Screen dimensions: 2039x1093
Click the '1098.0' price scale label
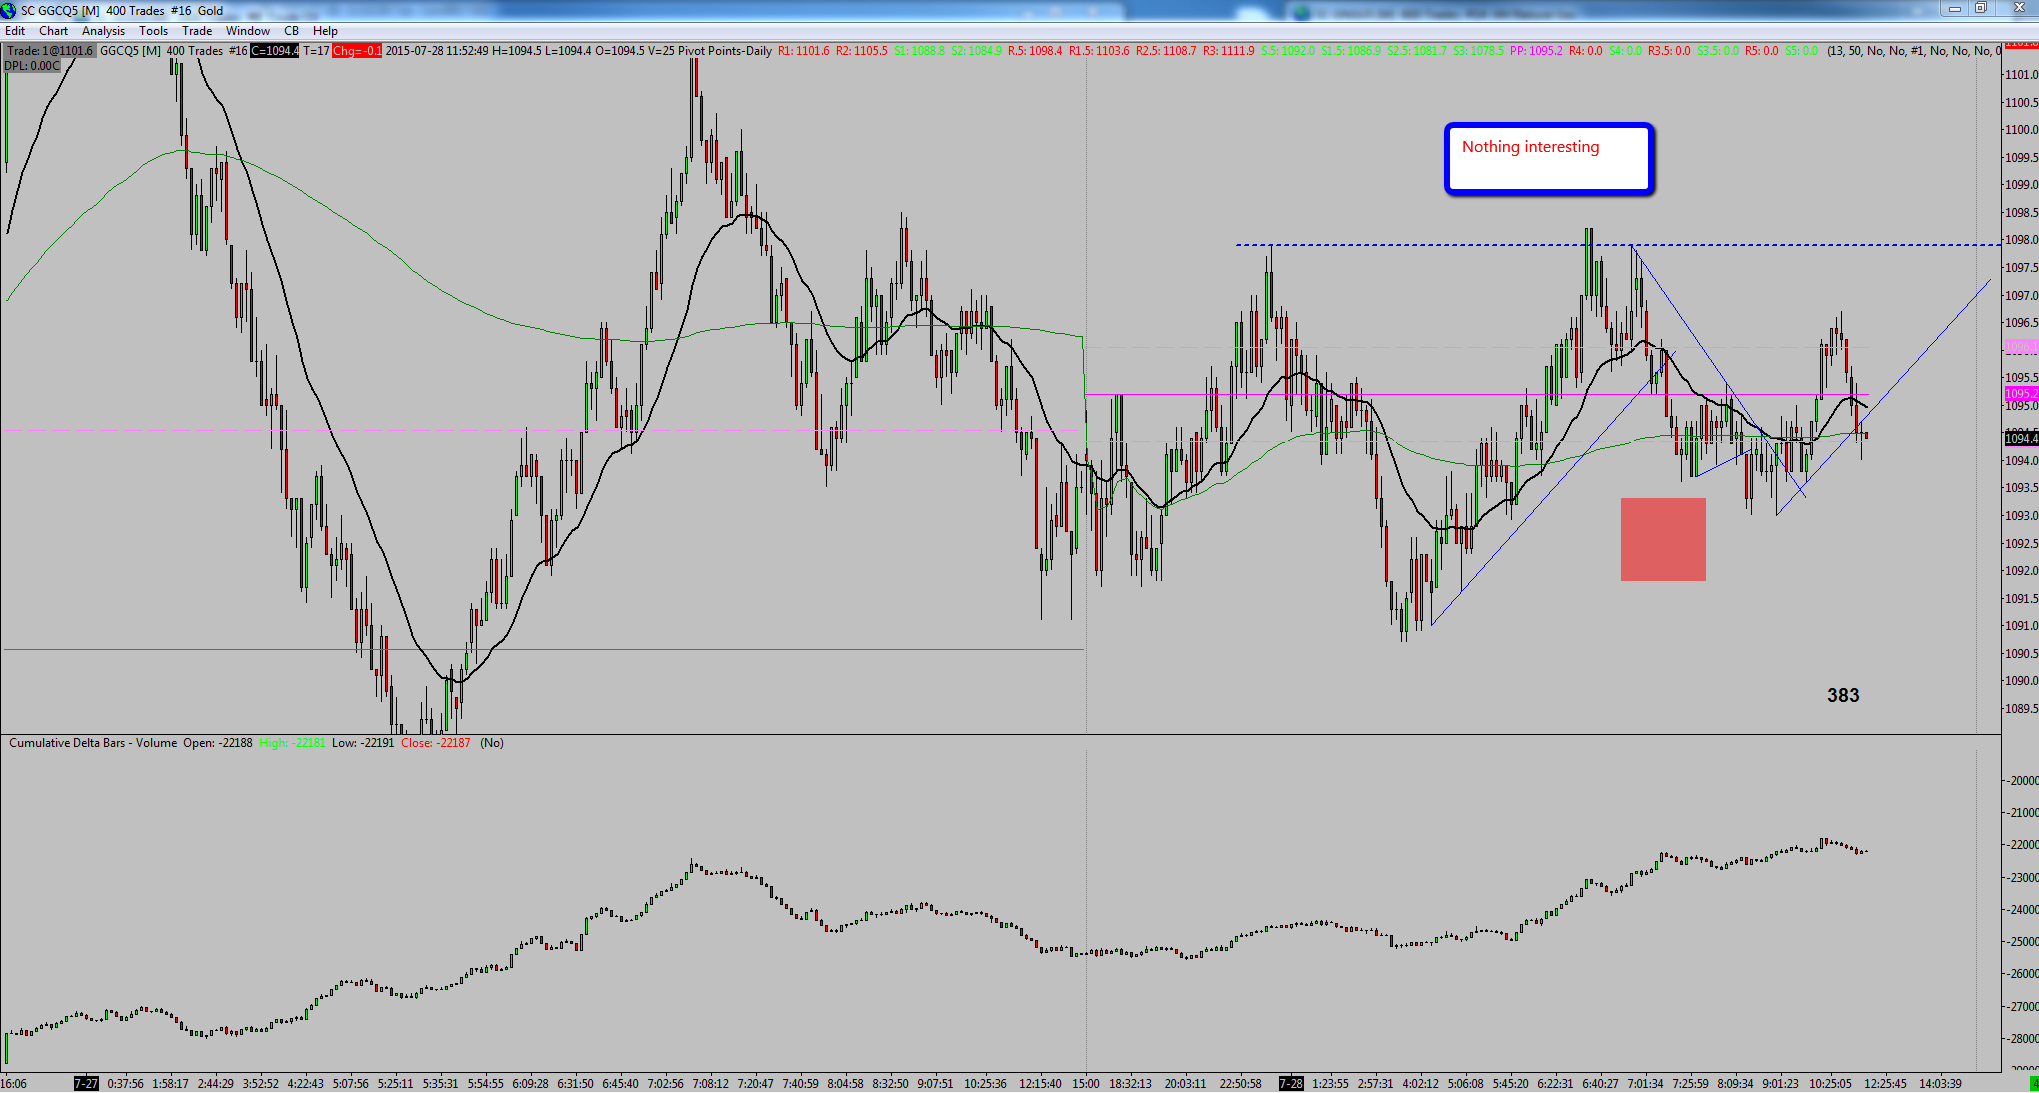(2021, 240)
